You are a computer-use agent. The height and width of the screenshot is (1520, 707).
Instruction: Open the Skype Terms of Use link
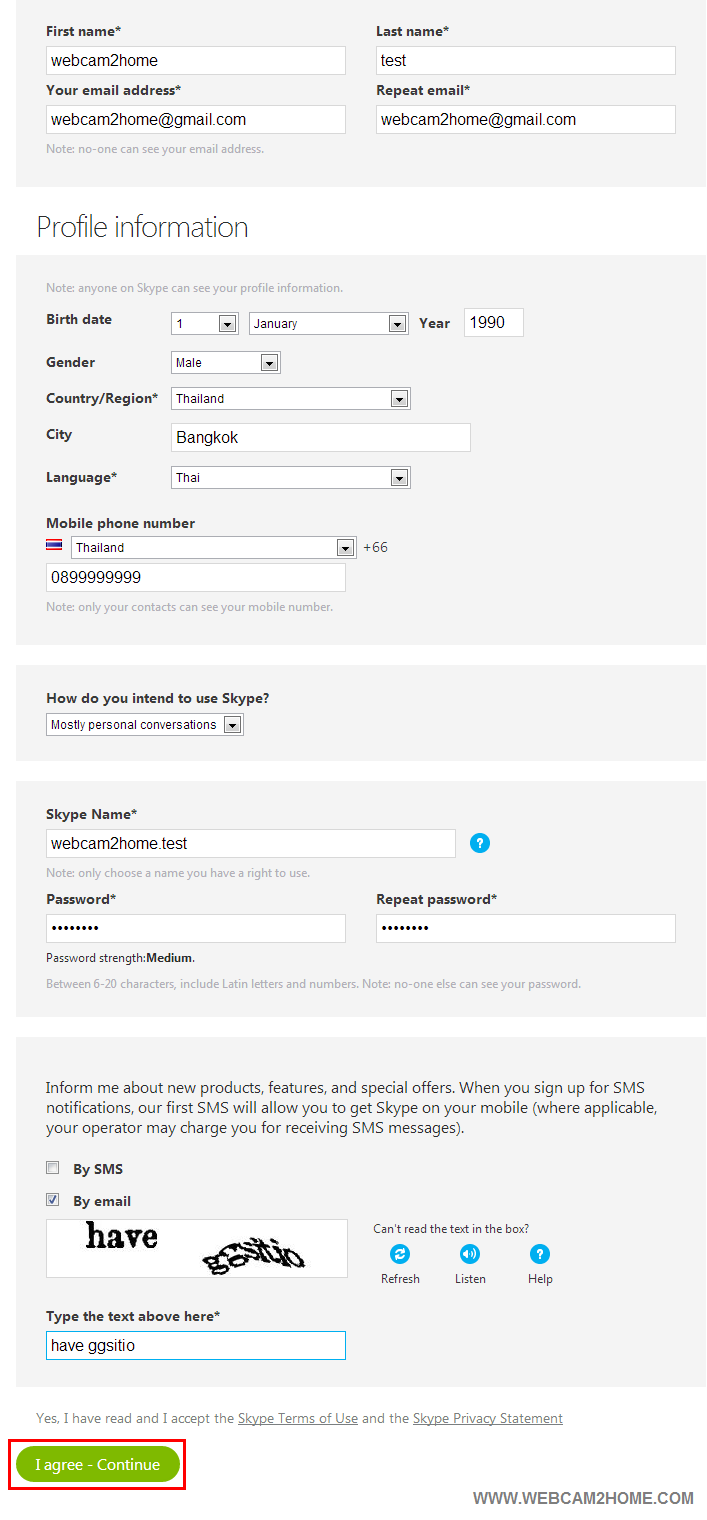click(297, 1418)
